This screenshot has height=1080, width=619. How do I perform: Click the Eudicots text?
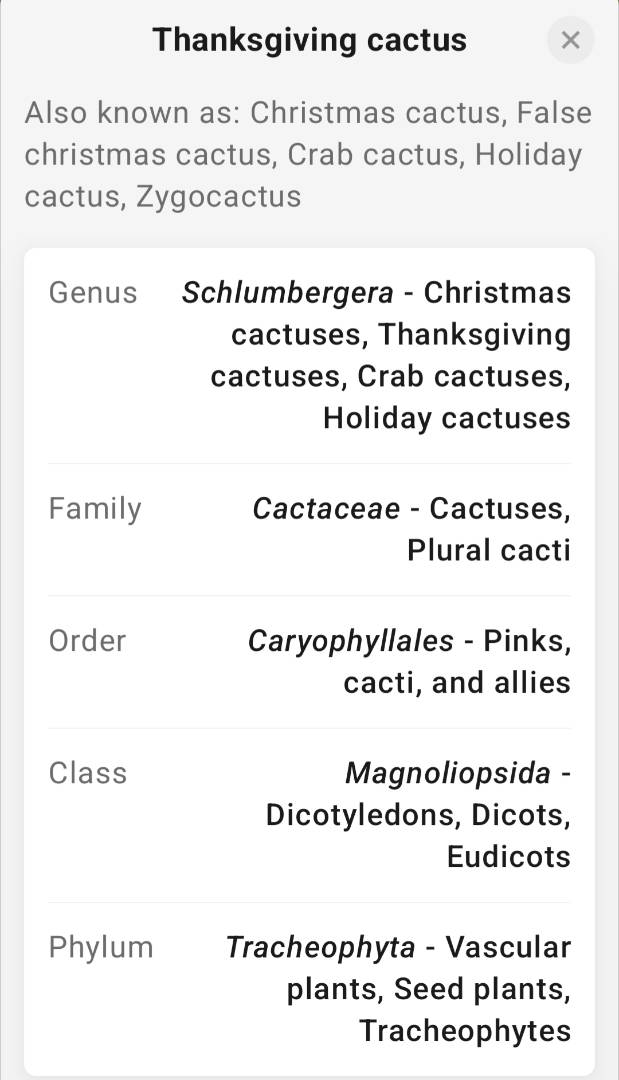coord(508,857)
